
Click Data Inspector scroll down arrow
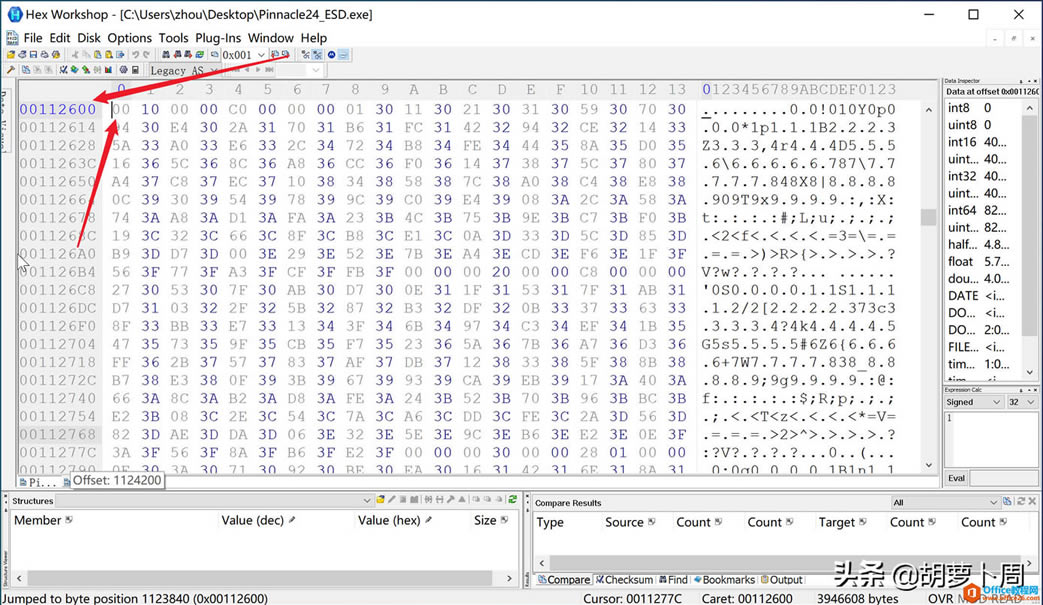coord(1030,372)
